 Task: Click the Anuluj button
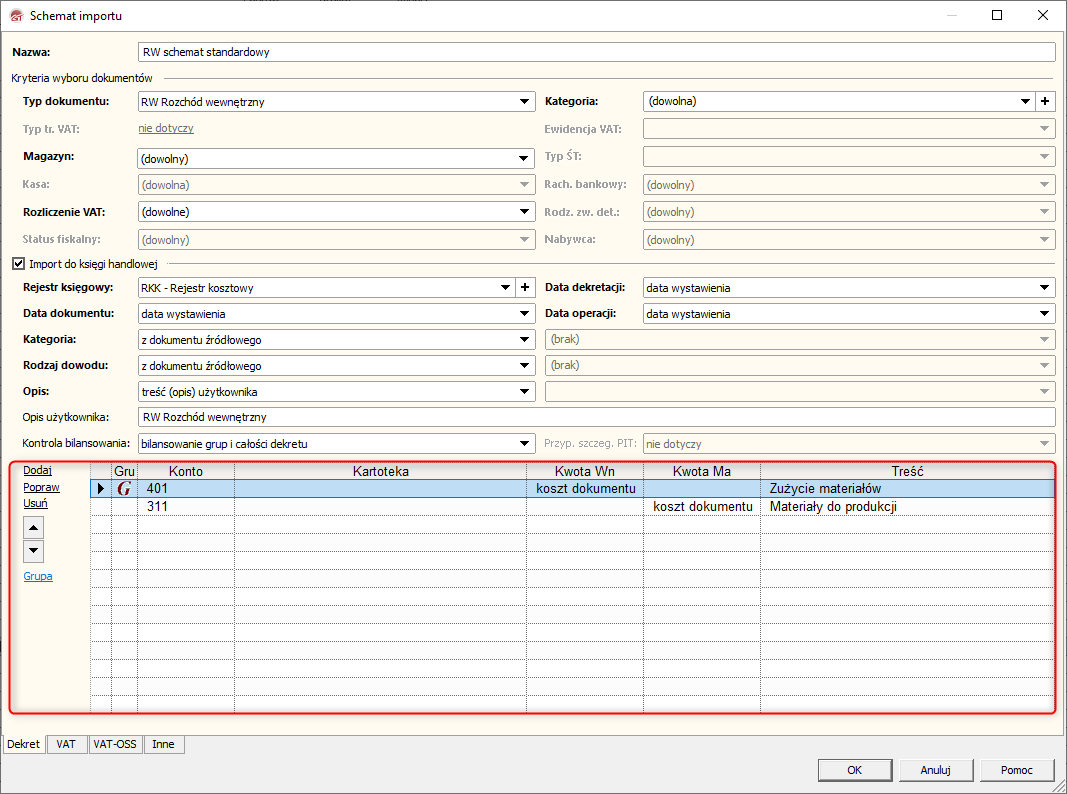[936, 770]
